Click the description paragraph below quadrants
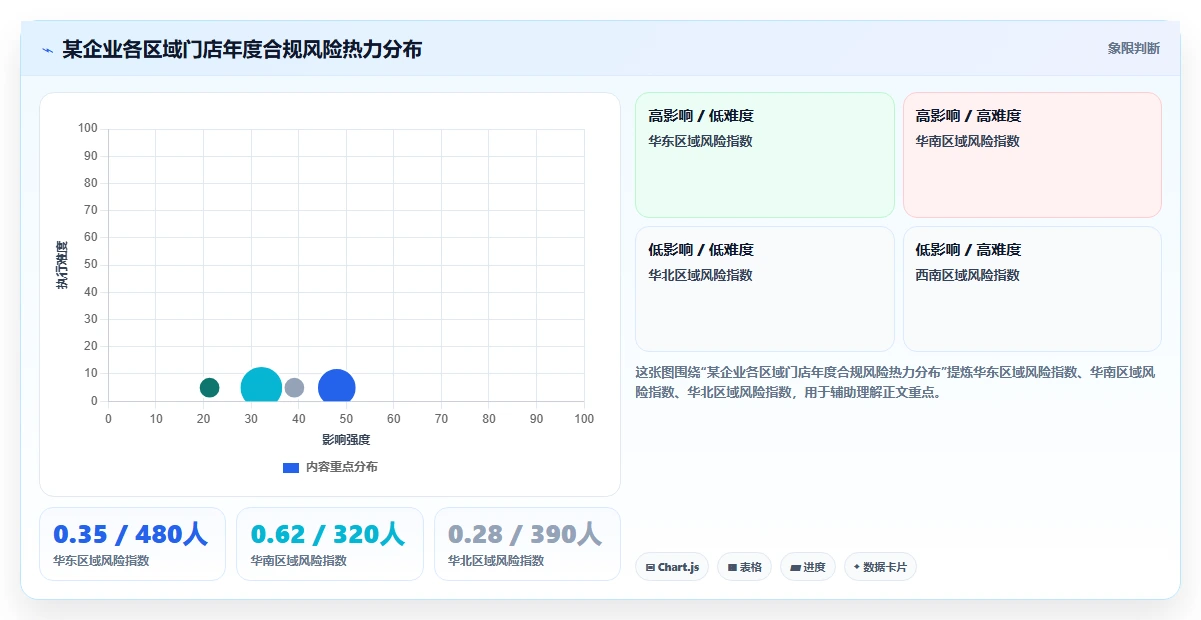This screenshot has width=1201, height=620. [x=897, y=382]
